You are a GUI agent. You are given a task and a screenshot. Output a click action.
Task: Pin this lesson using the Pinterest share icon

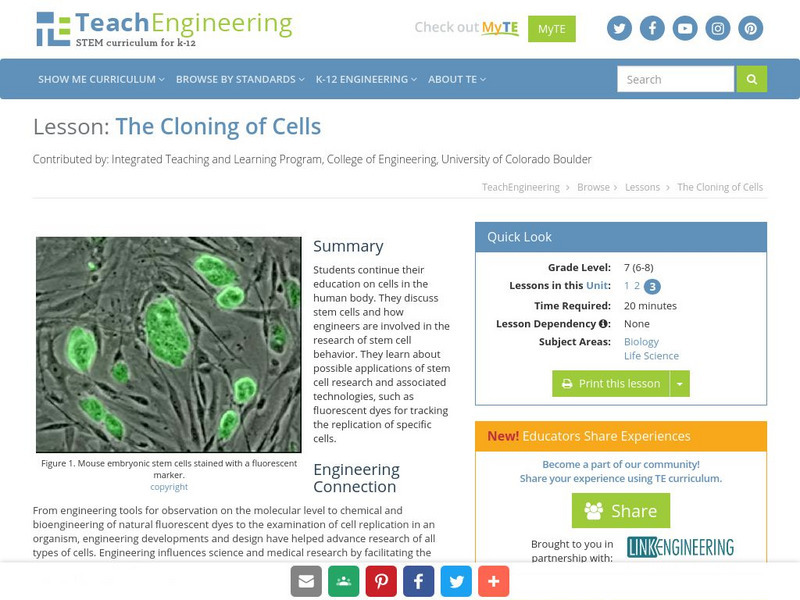[379, 580]
